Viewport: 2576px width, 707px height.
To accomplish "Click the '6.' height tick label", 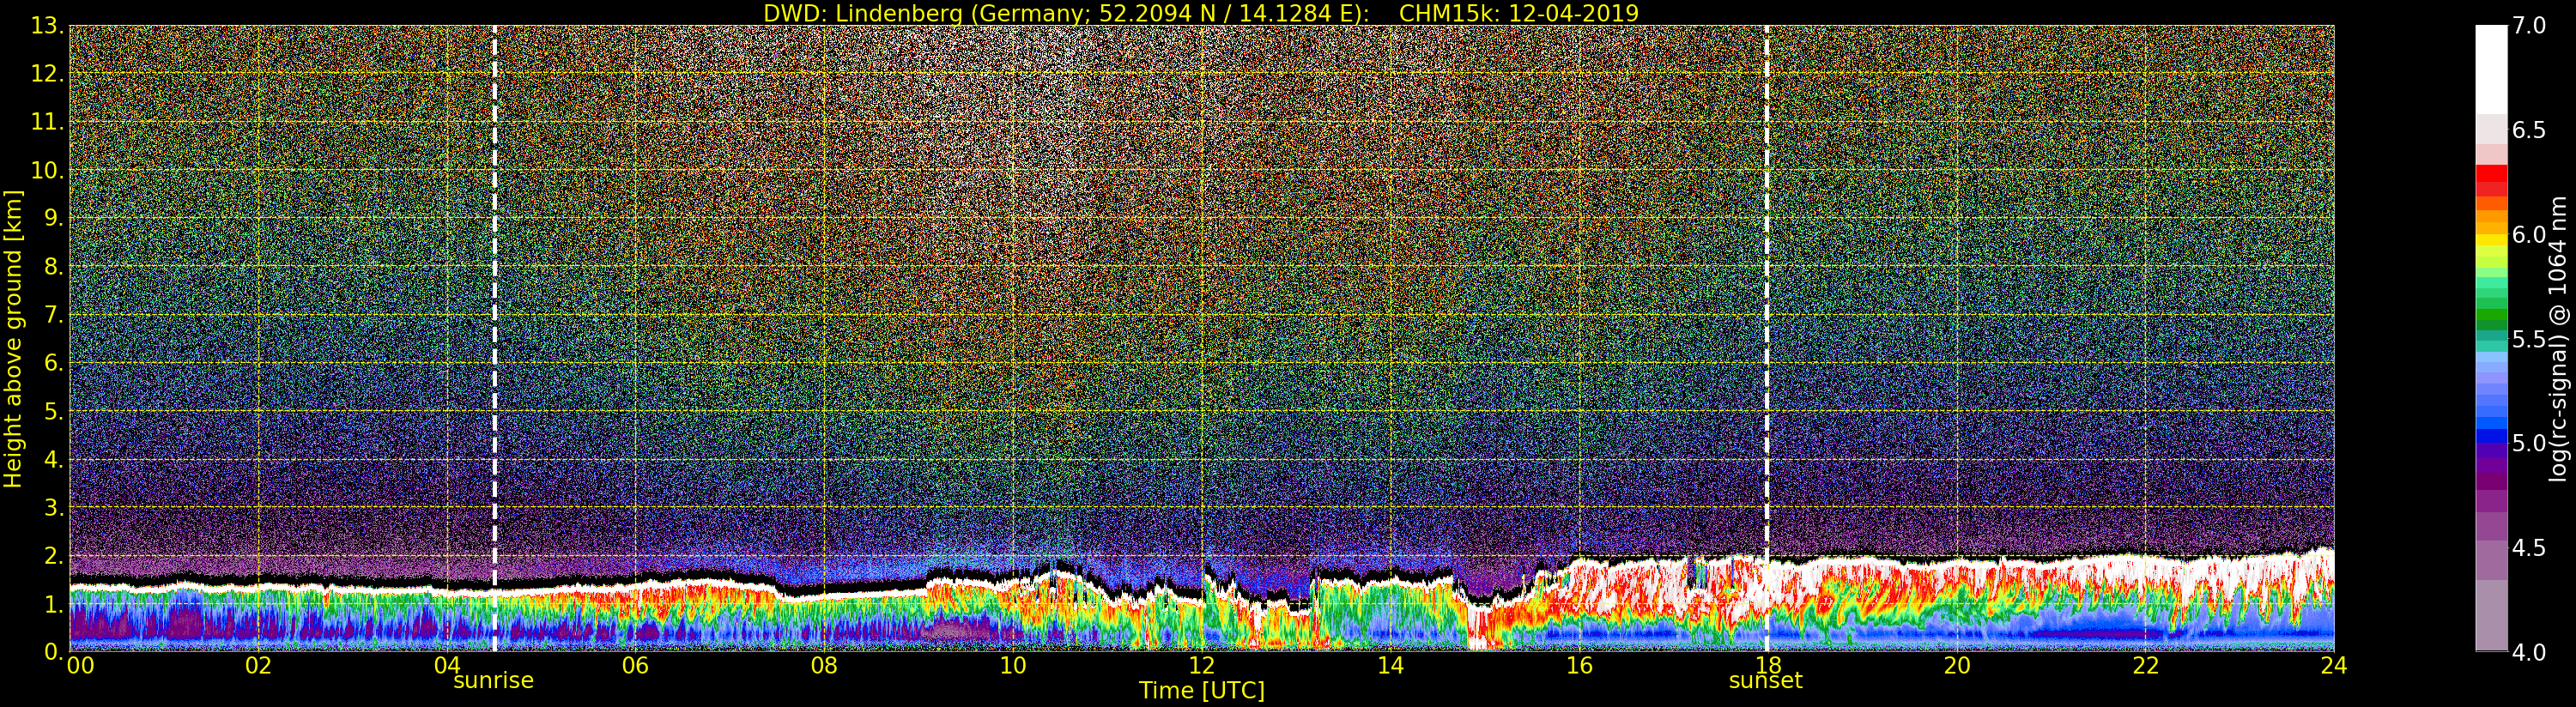I will (x=53, y=363).
